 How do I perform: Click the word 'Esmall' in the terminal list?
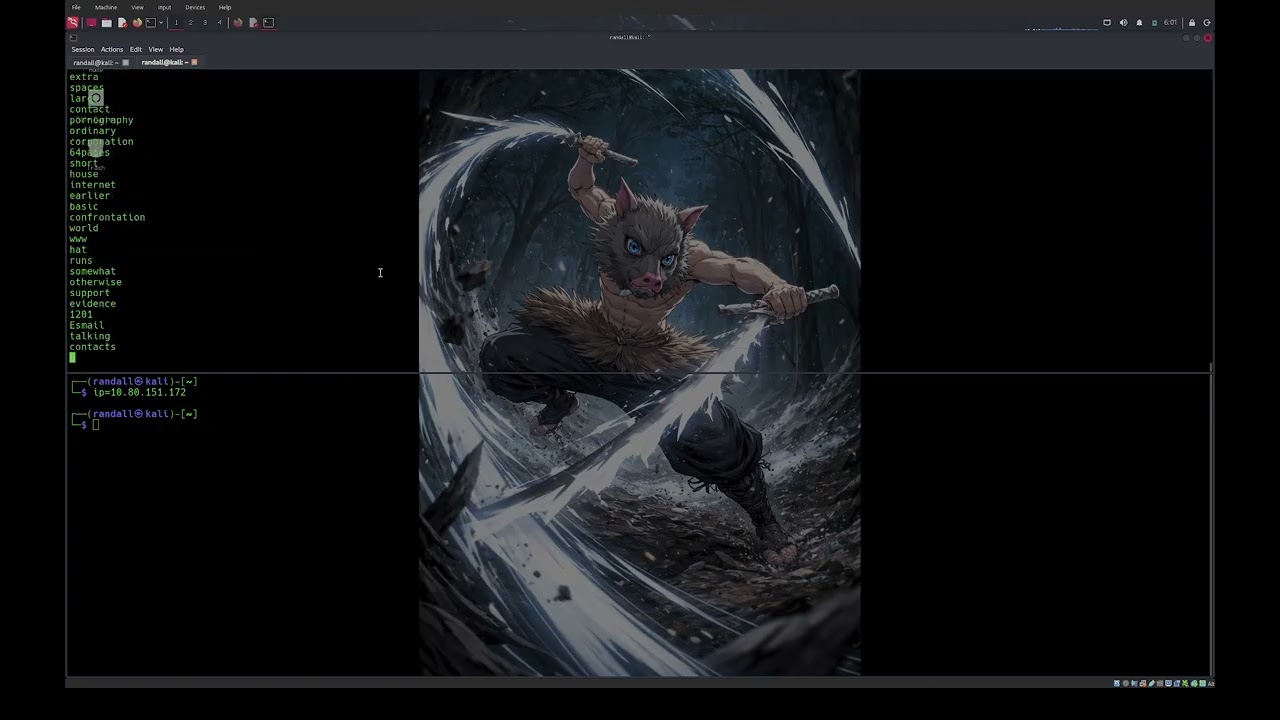pos(87,325)
